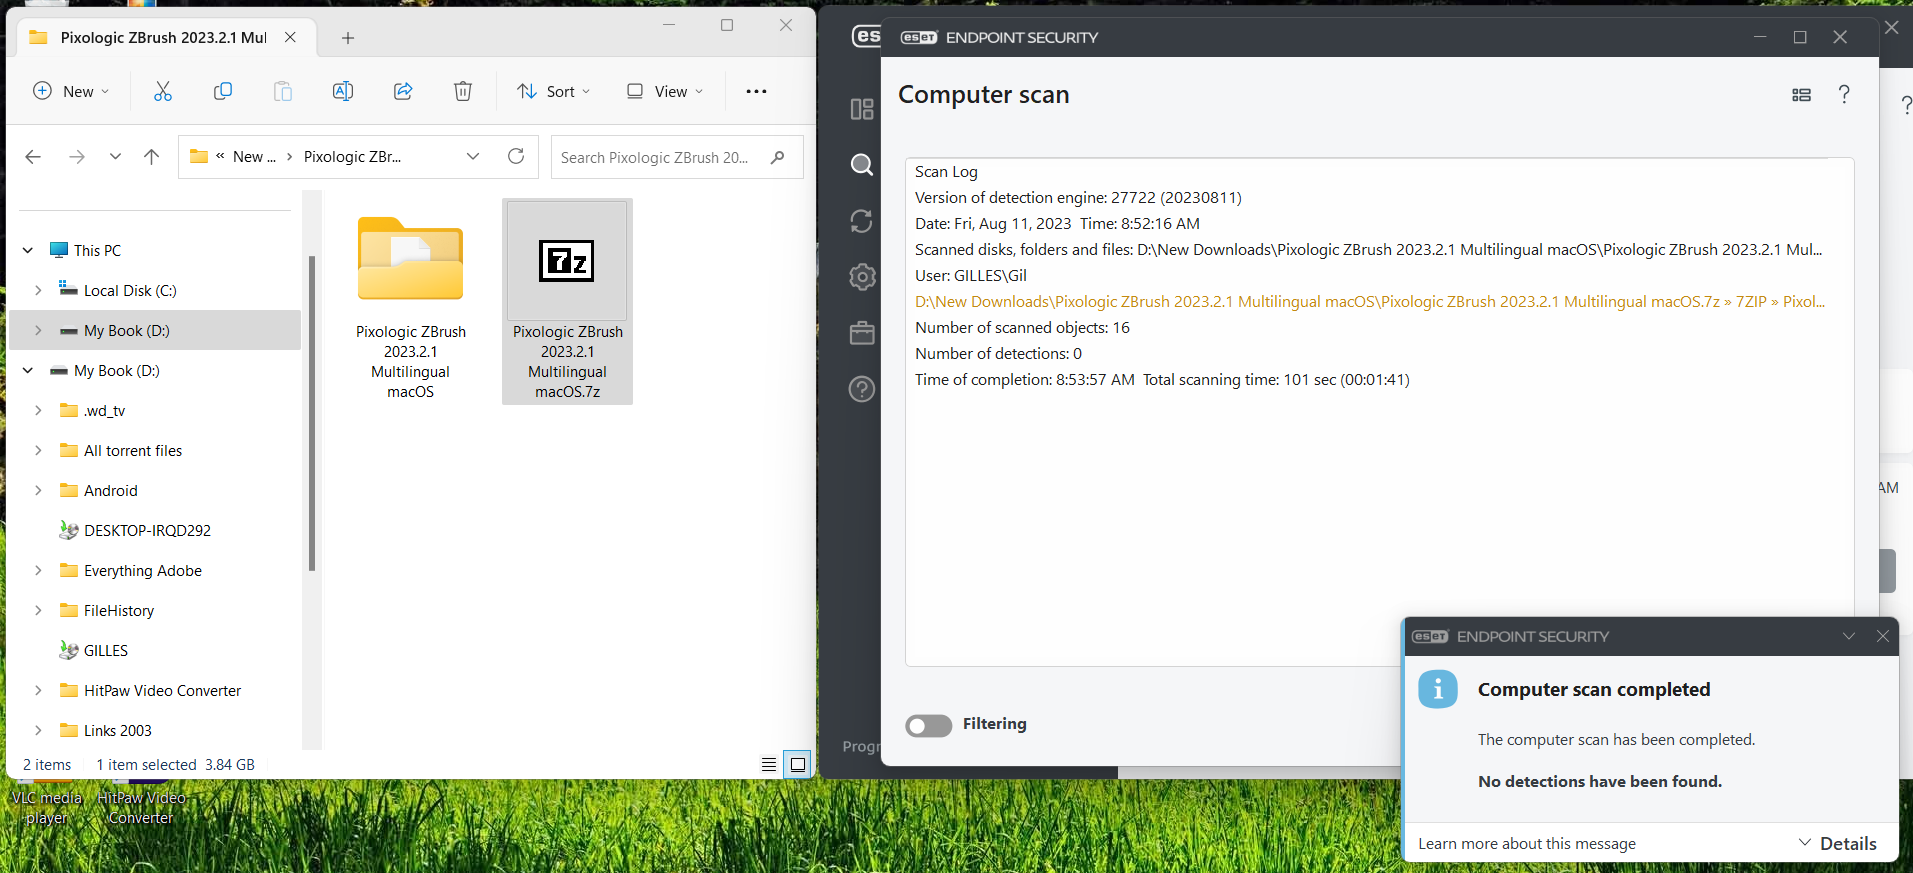Click the search magnifier icon in Explorer
The width and height of the screenshot is (1913, 873).
click(778, 157)
